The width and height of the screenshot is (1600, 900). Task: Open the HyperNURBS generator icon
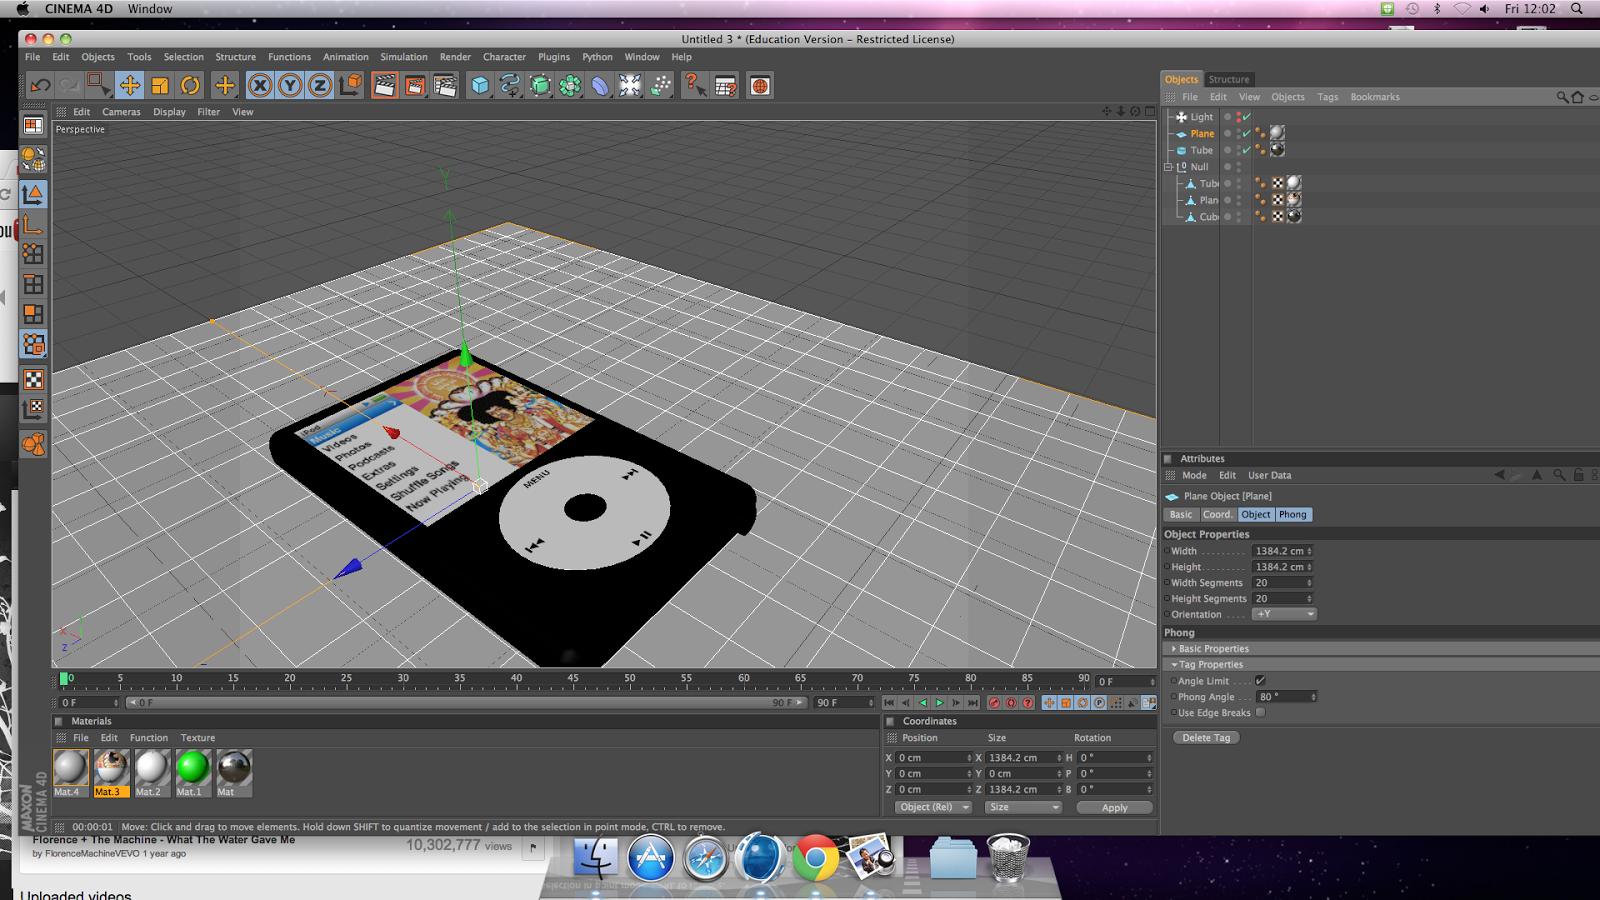540,86
